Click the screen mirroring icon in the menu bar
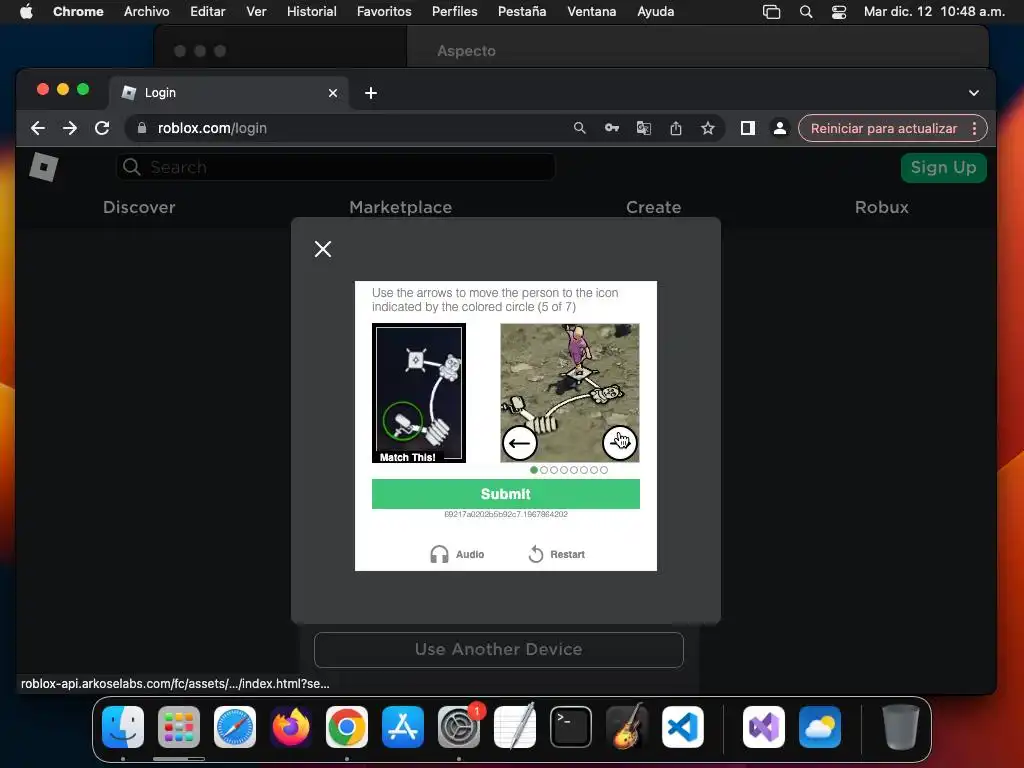 coord(771,12)
